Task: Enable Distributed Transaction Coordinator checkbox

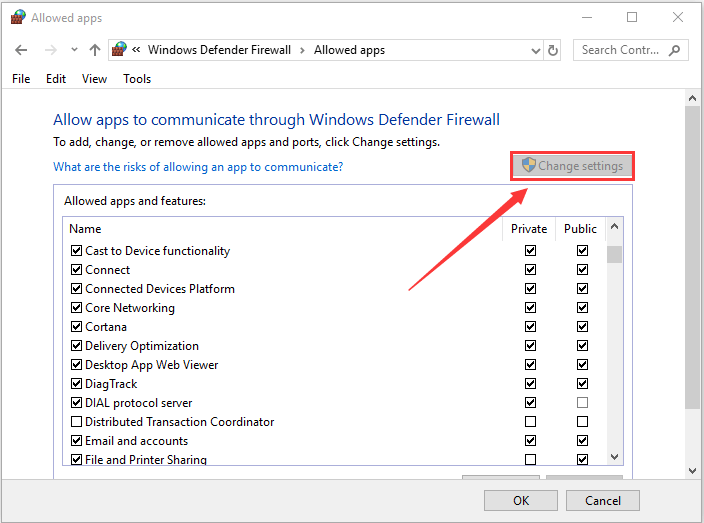Action: pyautogui.click(x=76, y=422)
